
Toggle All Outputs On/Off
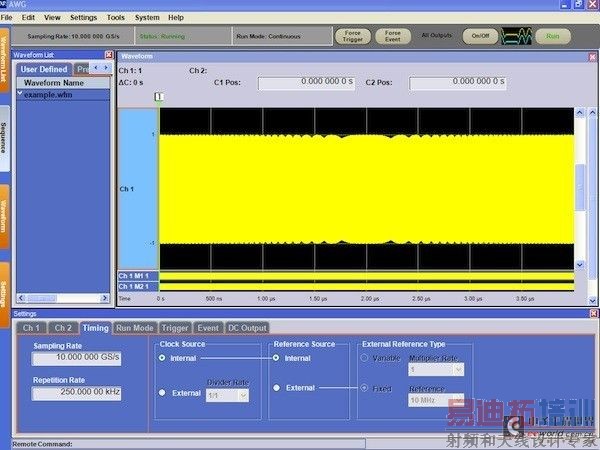click(482, 36)
